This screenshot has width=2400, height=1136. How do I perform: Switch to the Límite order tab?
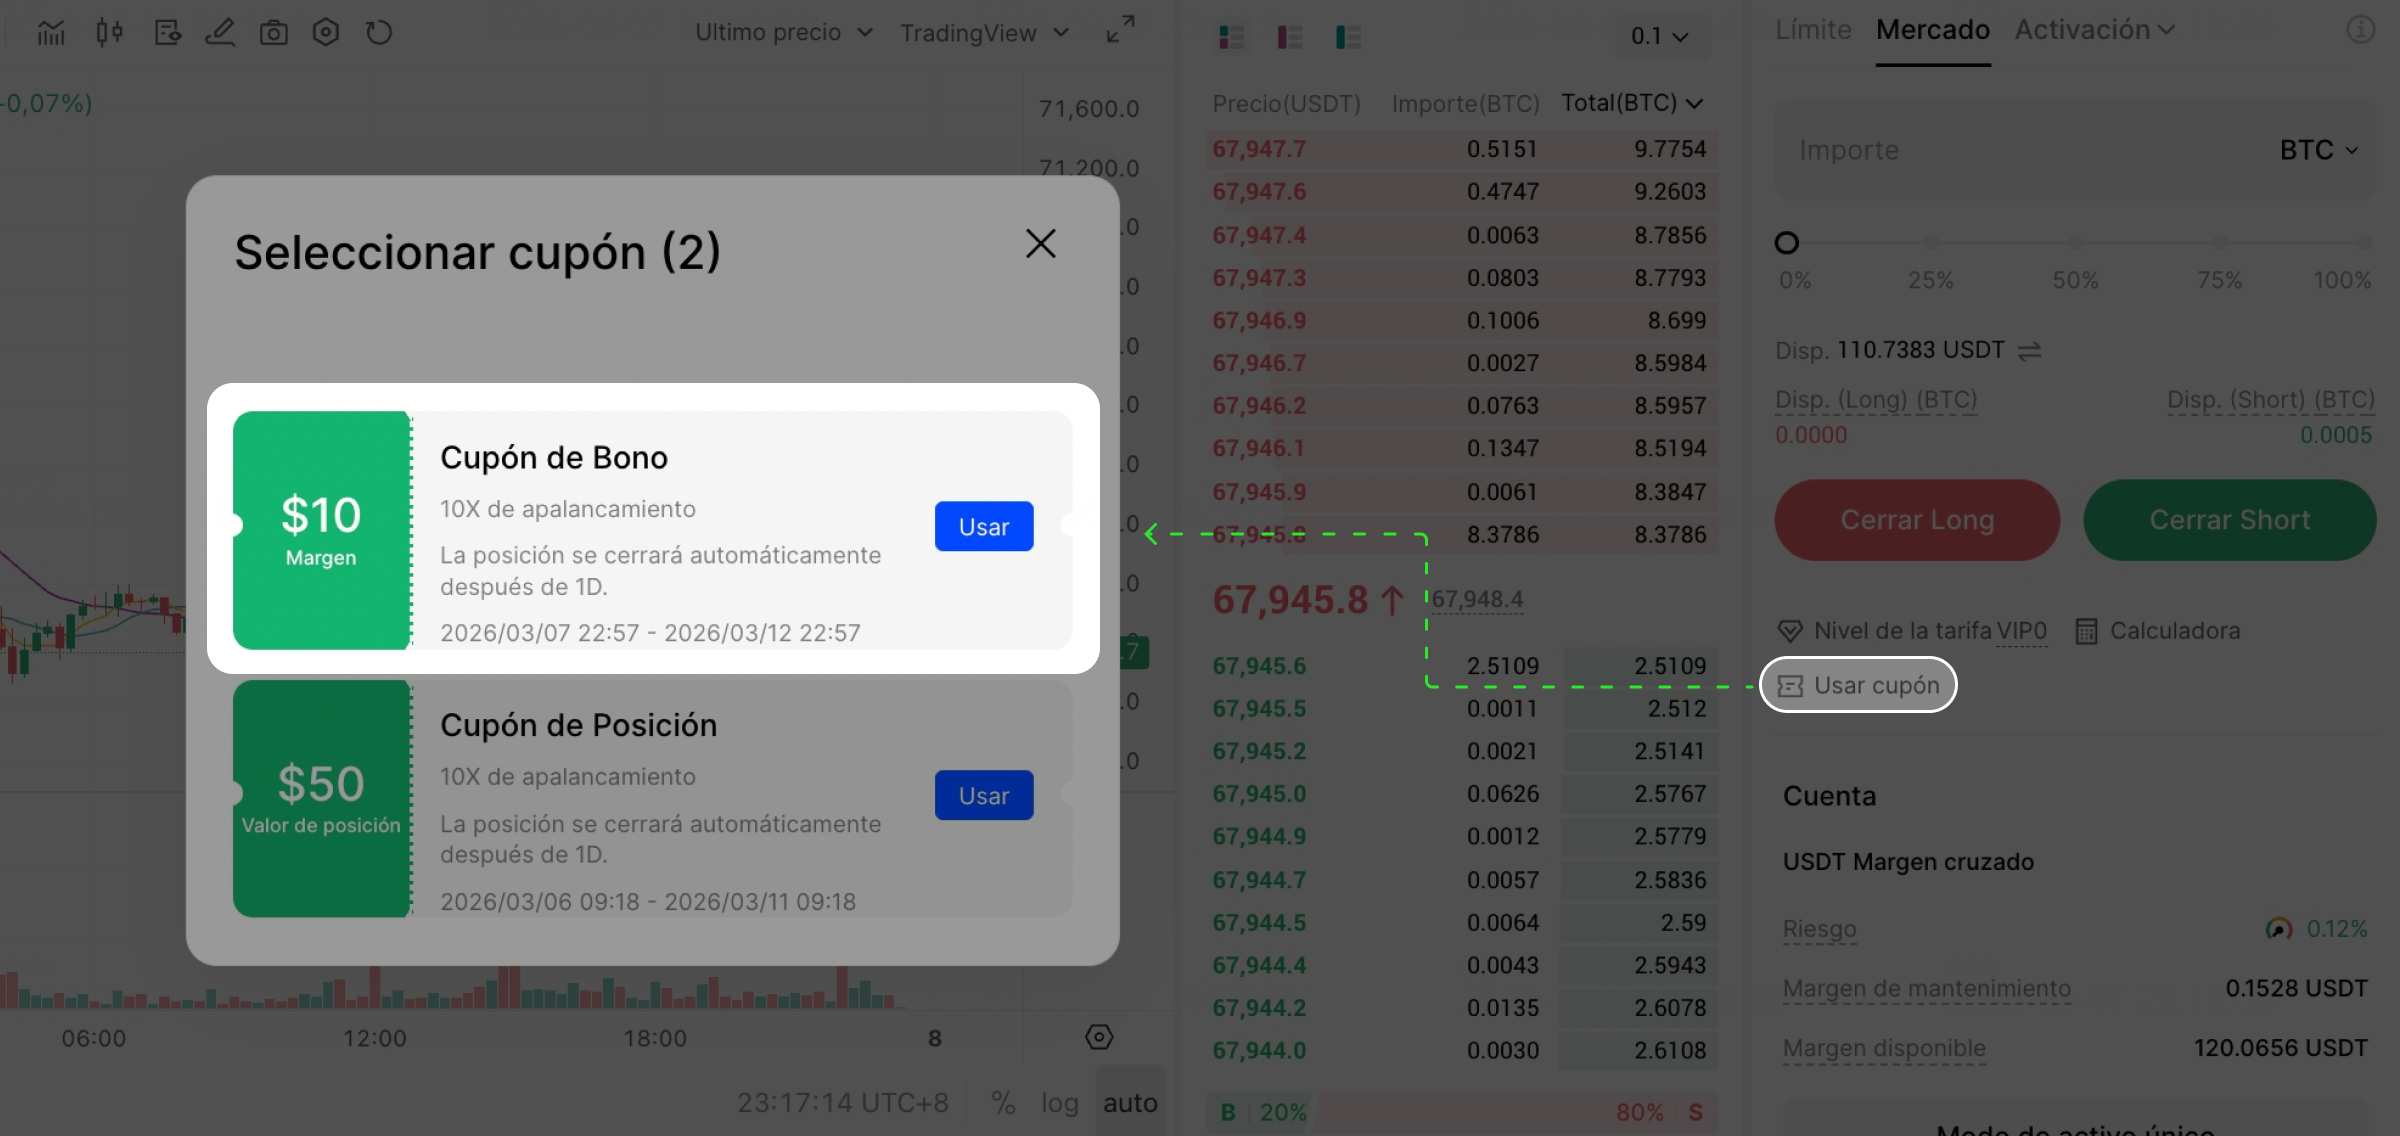pyautogui.click(x=1812, y=30)
